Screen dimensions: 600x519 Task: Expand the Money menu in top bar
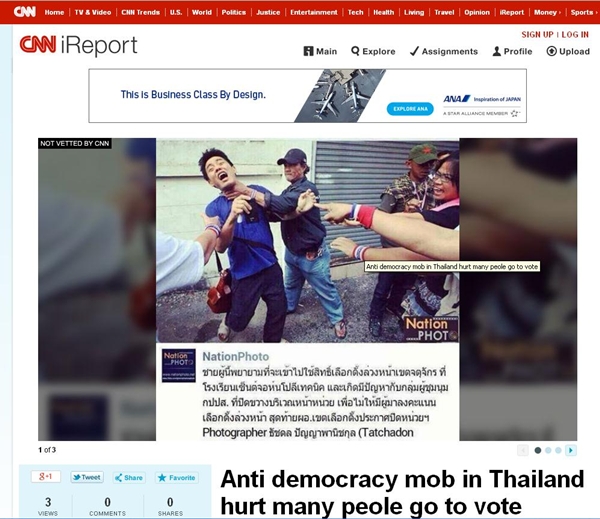pos(547,12)
